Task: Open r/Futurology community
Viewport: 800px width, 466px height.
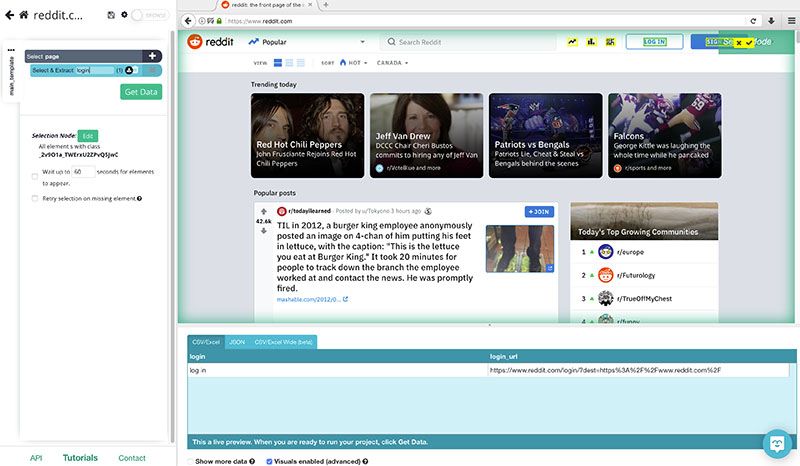Action: click(x=636, y=275)
